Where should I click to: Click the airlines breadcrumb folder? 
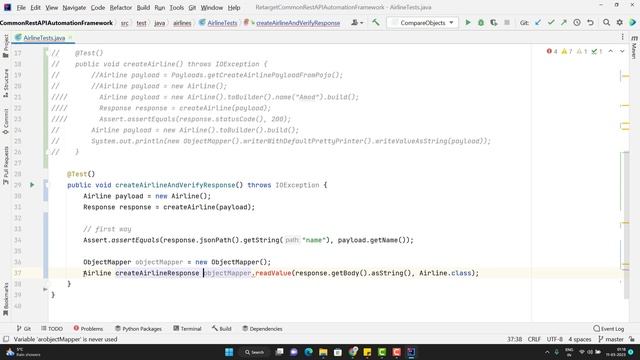click(182, 23)
